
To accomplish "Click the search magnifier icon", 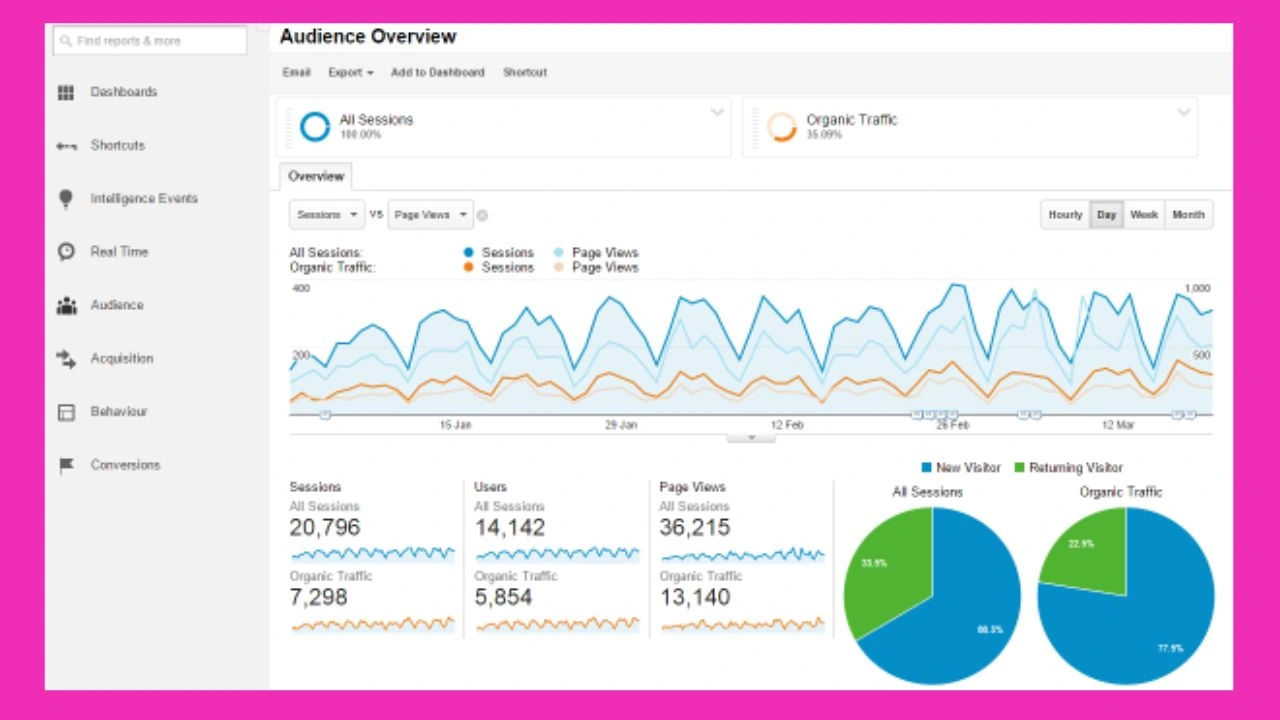I will pos(66,41).
